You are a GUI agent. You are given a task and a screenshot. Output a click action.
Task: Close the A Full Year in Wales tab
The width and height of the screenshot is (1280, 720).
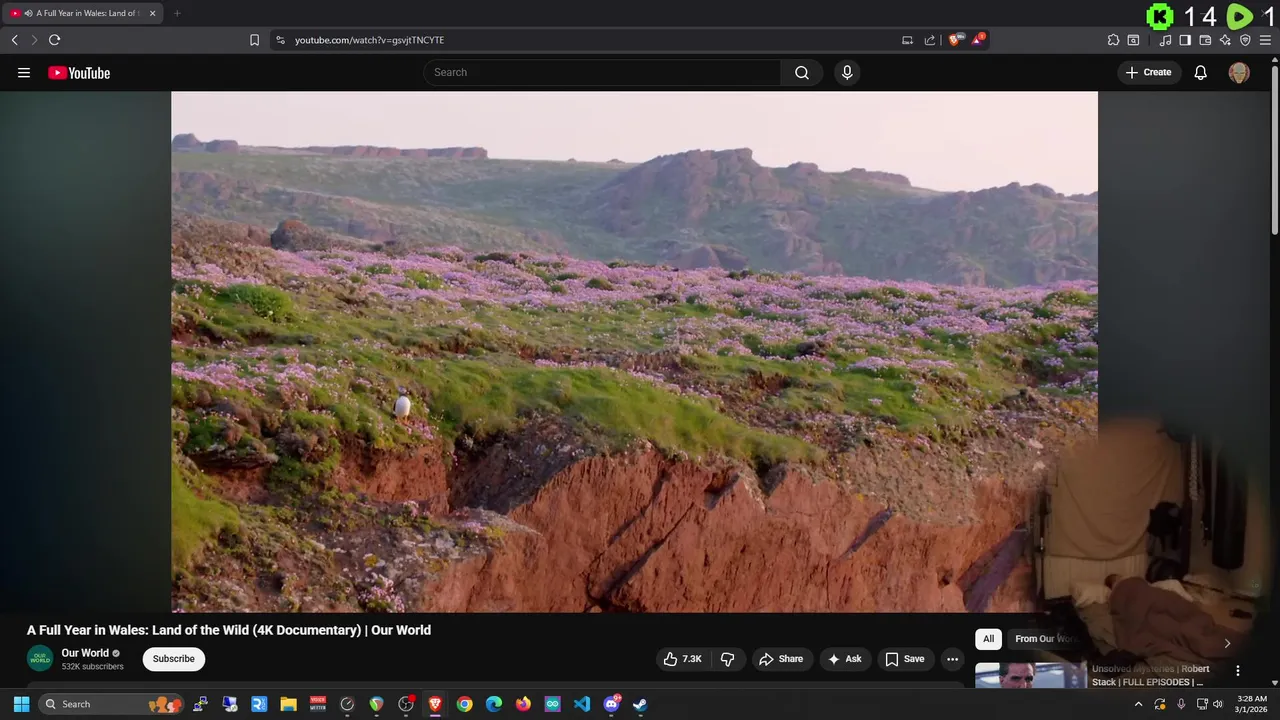click(153, 13)
